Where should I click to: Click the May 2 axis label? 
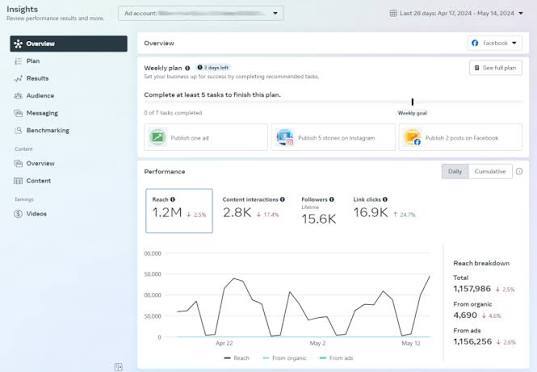[317, 343]
